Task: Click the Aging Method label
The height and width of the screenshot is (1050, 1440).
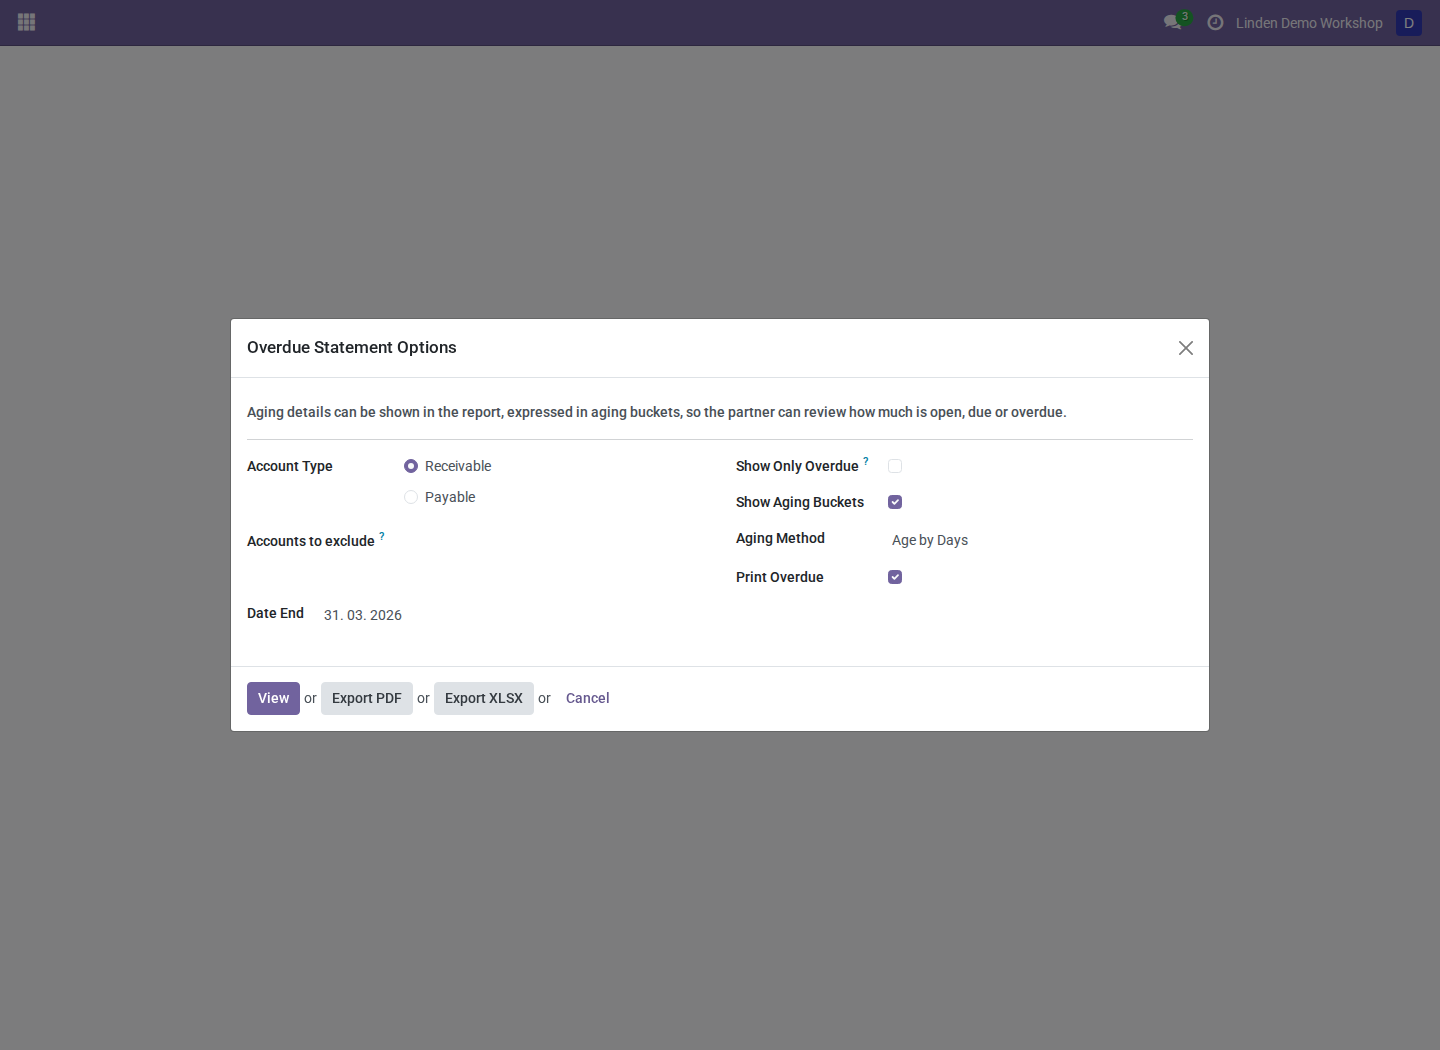Action: 780,538
